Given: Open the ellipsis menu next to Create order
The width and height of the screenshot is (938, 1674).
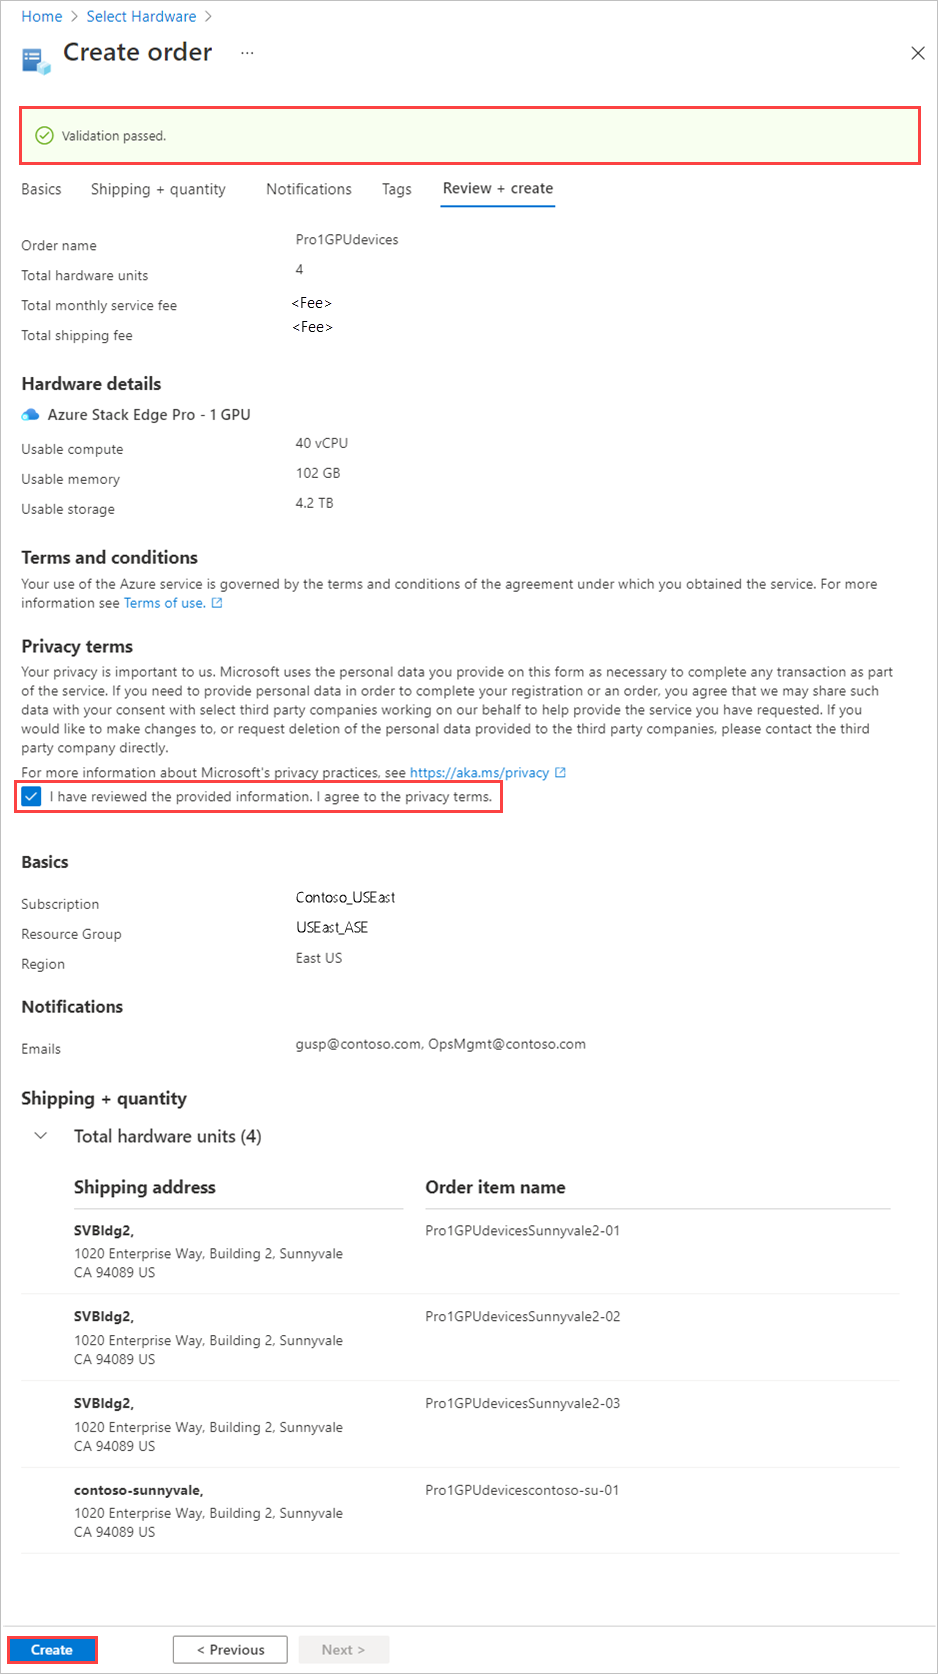Looking at the screenshot, I should click(x=247, y=53).
